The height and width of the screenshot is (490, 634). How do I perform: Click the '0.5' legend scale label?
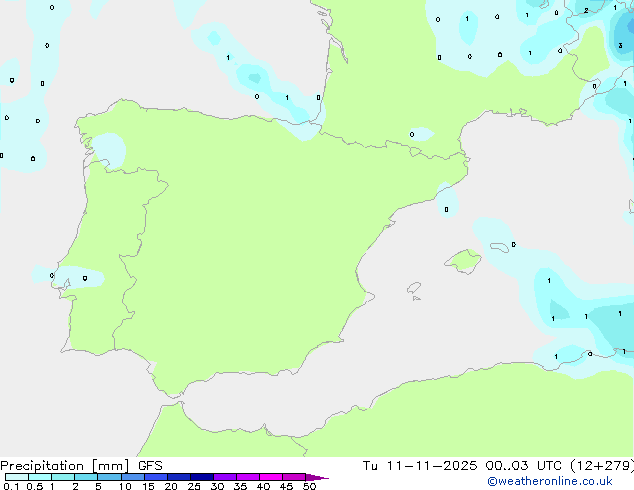[34, 486]
